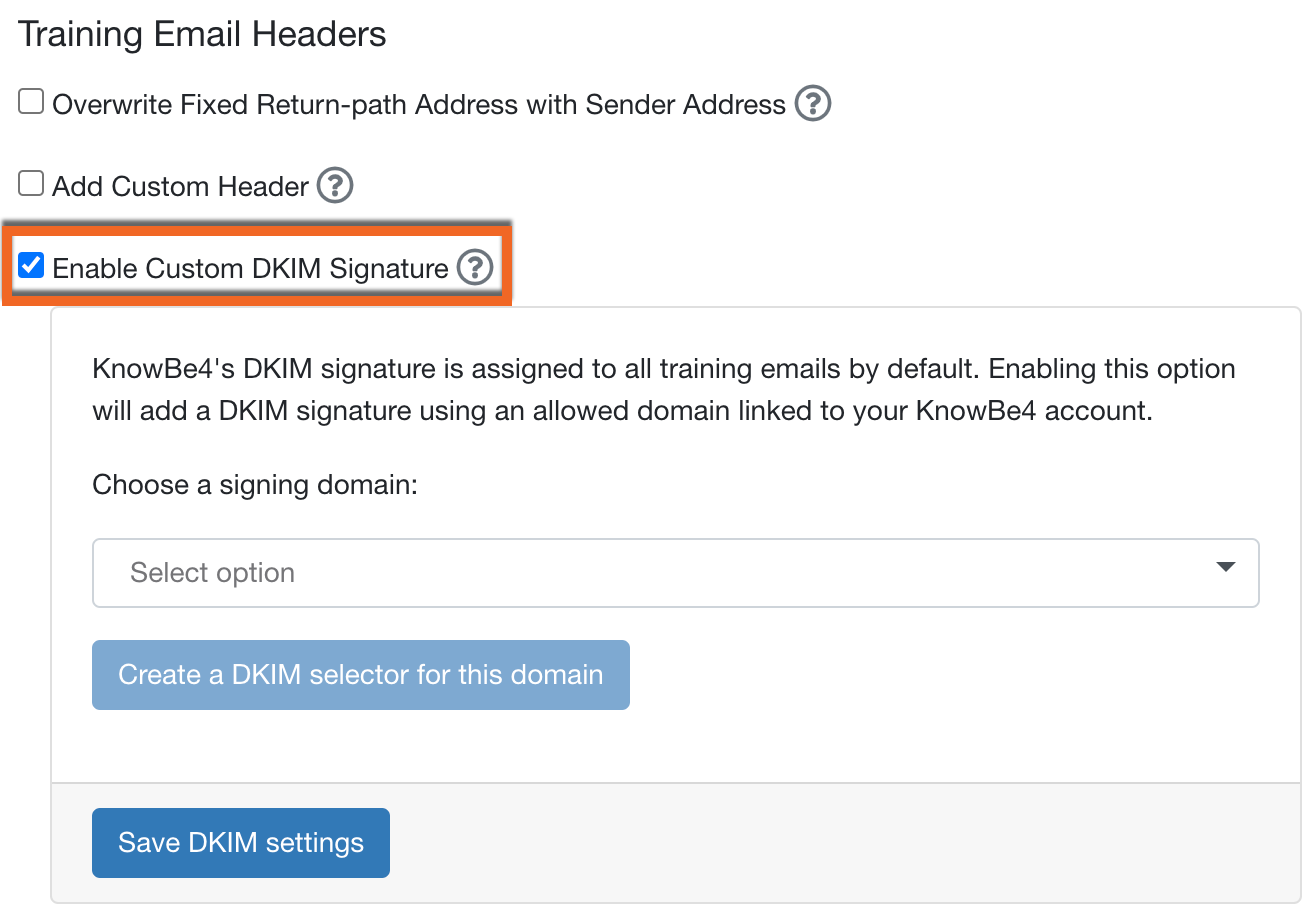Click "Create a DKIM selector for this domain"
Viewport: 1308px width, 914px height.
(361, 674)
